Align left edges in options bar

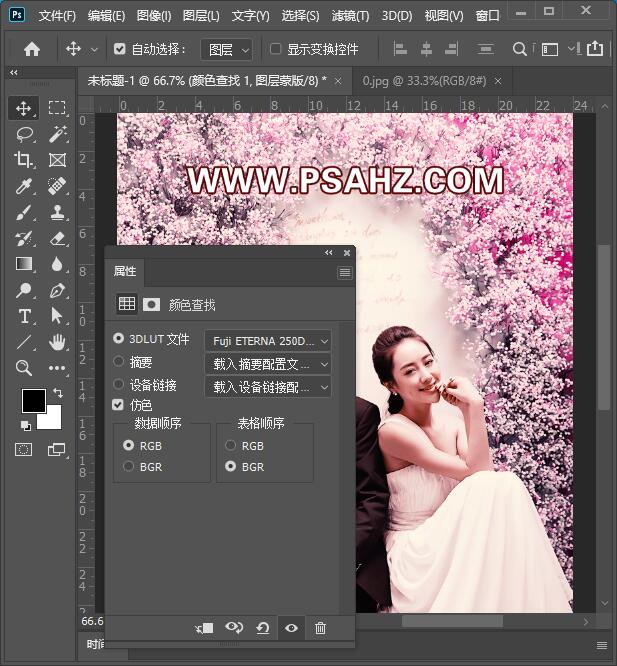(400, 49)
